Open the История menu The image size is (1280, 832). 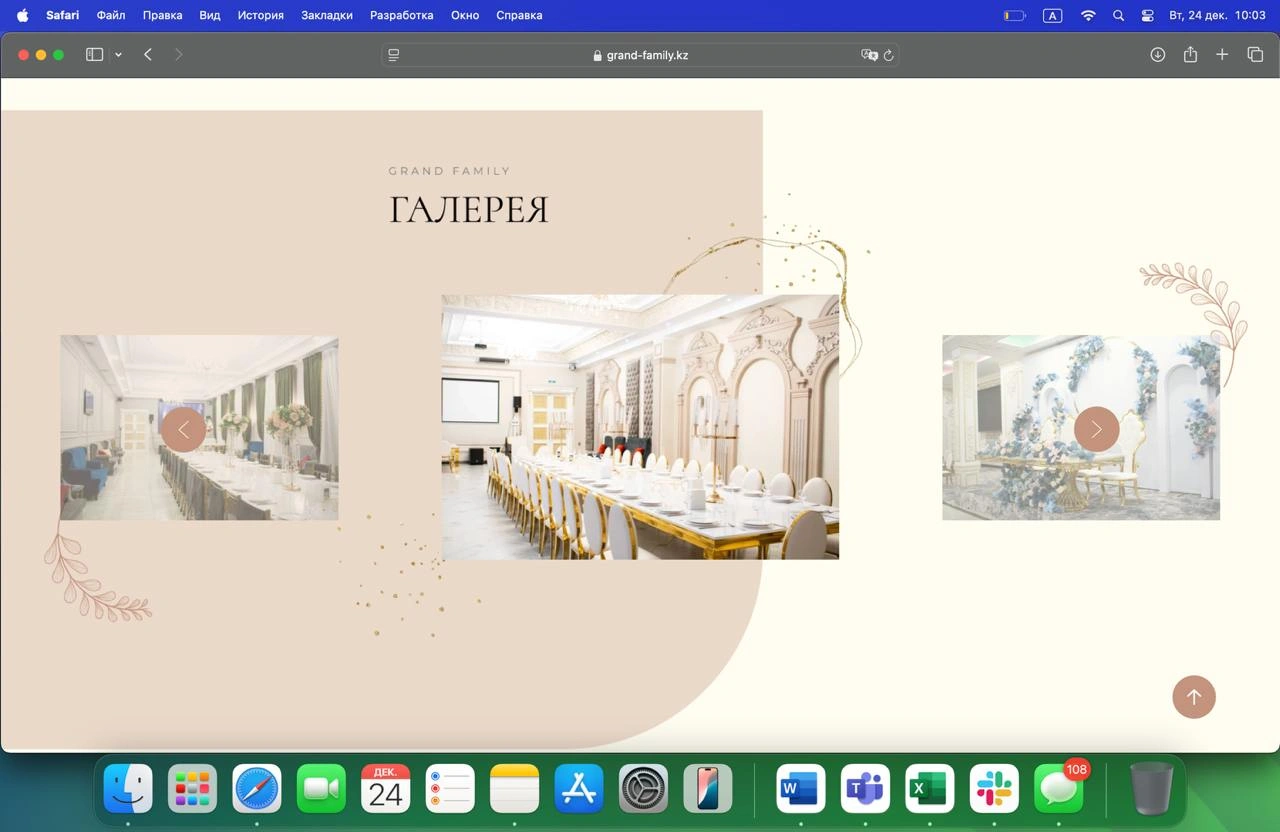tap(261, 15)
